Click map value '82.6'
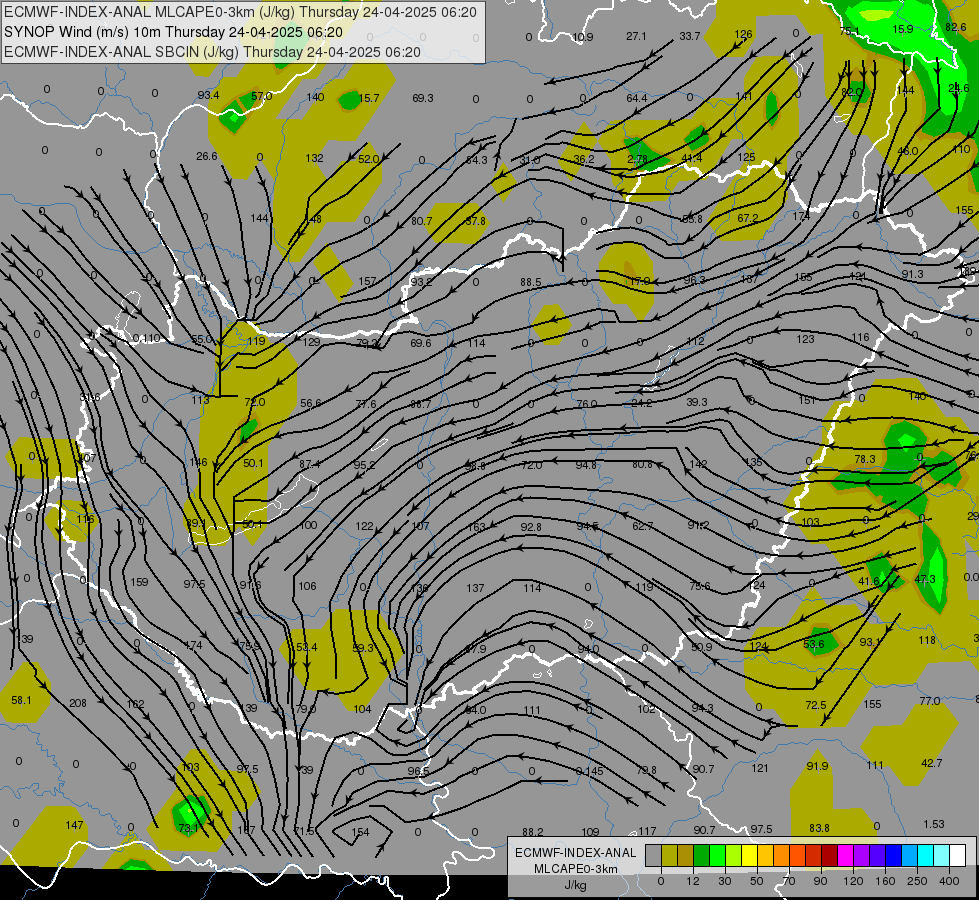 [x=956, y=27]
